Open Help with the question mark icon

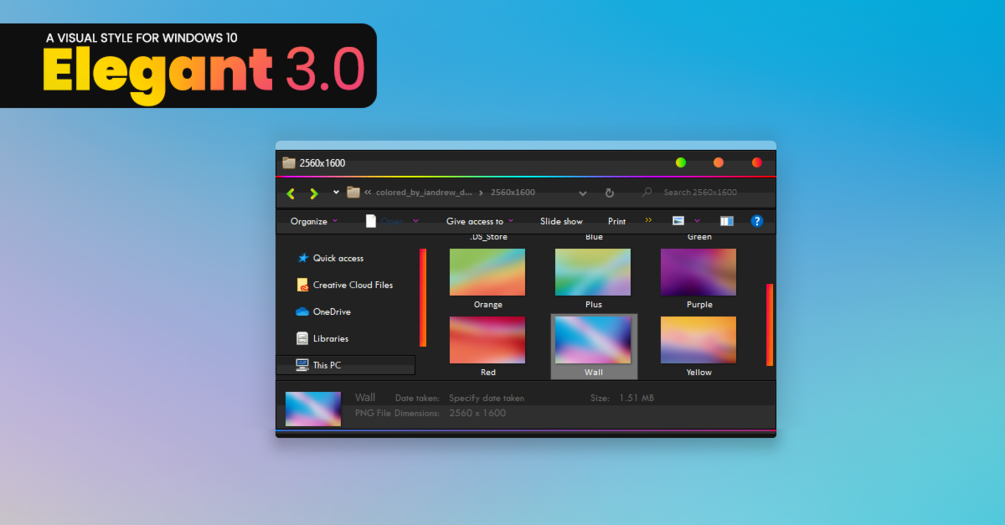(757, 221)
